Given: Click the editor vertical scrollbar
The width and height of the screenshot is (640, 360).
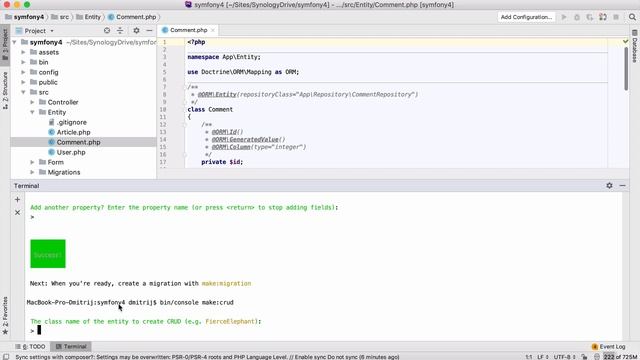Looking at the screenshot, I should coord(626,69).
